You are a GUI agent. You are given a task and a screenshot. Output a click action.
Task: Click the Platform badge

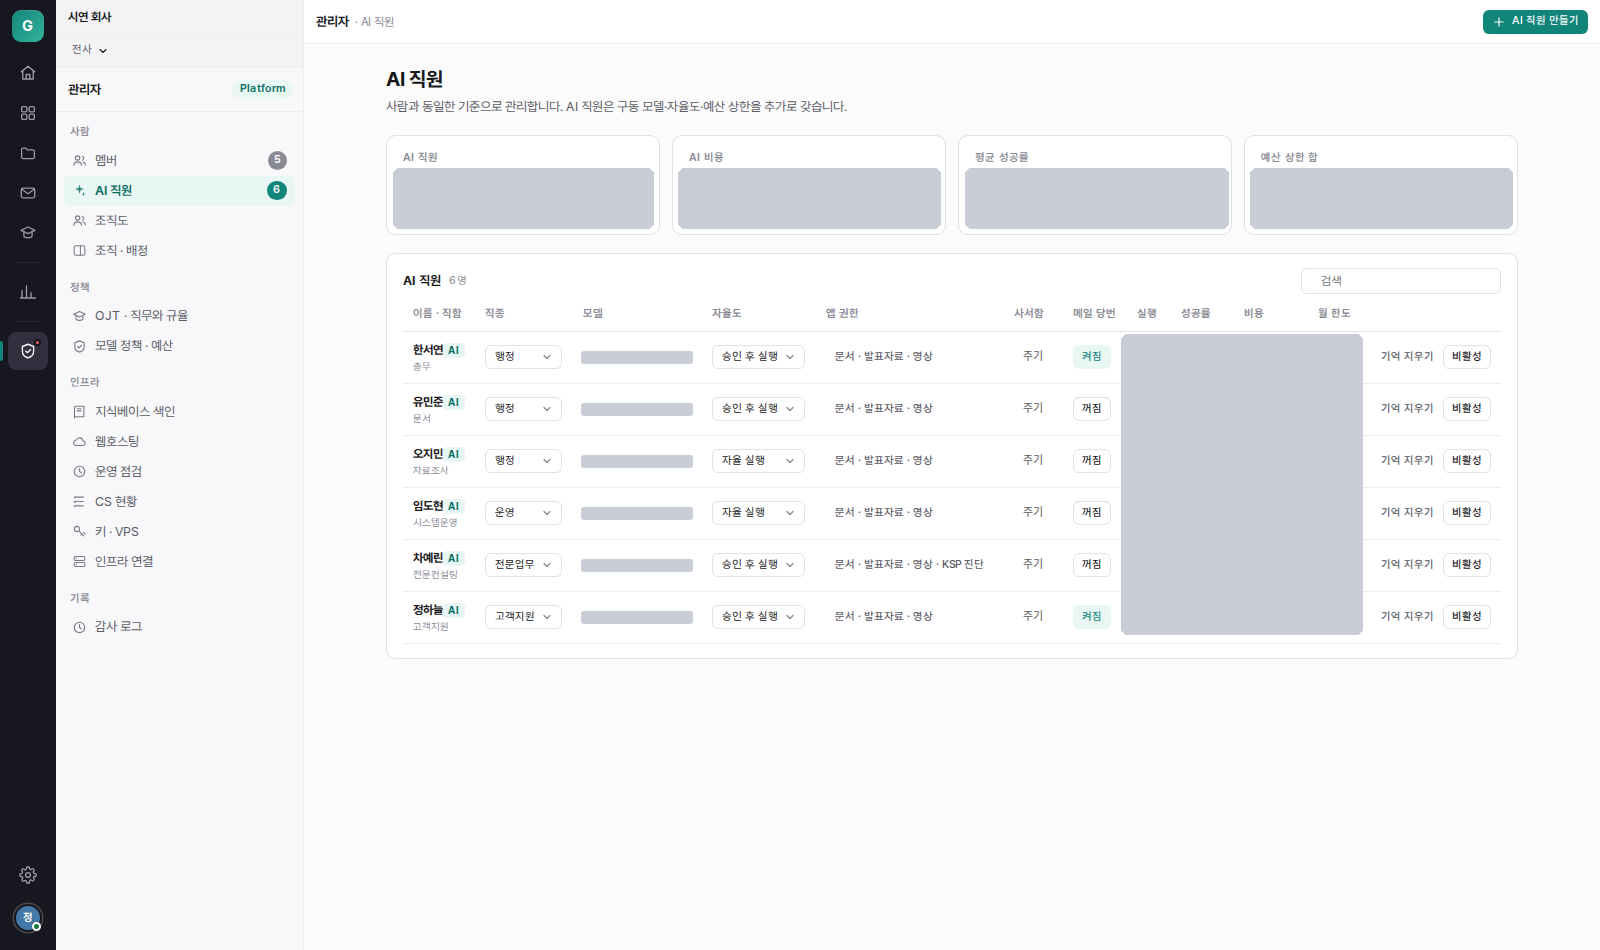coord(263,88)
